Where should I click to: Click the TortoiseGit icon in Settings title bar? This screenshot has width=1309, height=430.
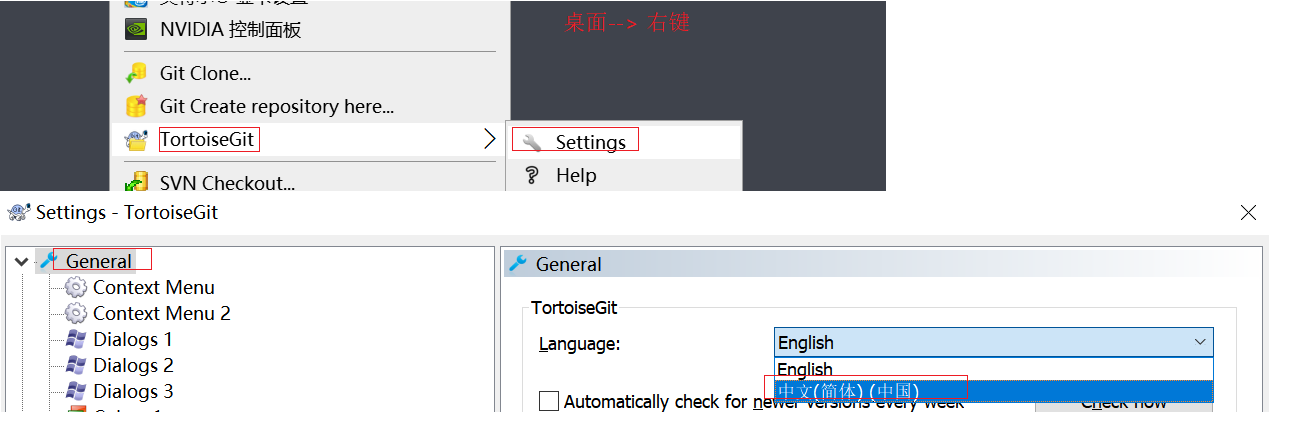click(18, 212)
